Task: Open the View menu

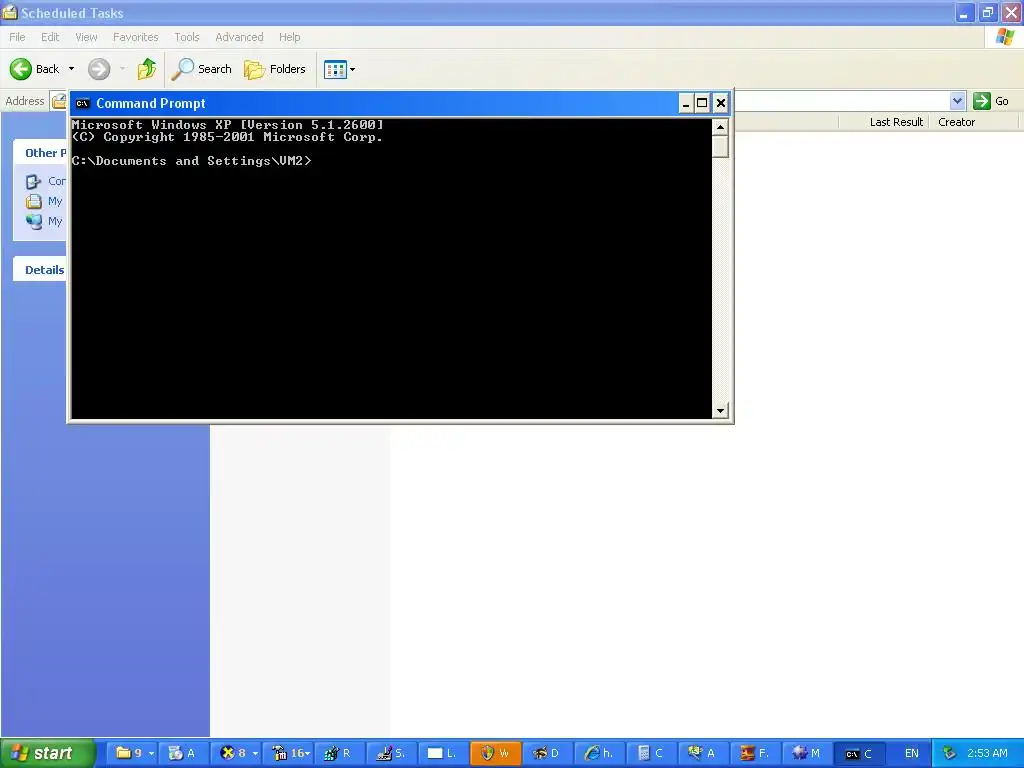Action: [86, 37]
